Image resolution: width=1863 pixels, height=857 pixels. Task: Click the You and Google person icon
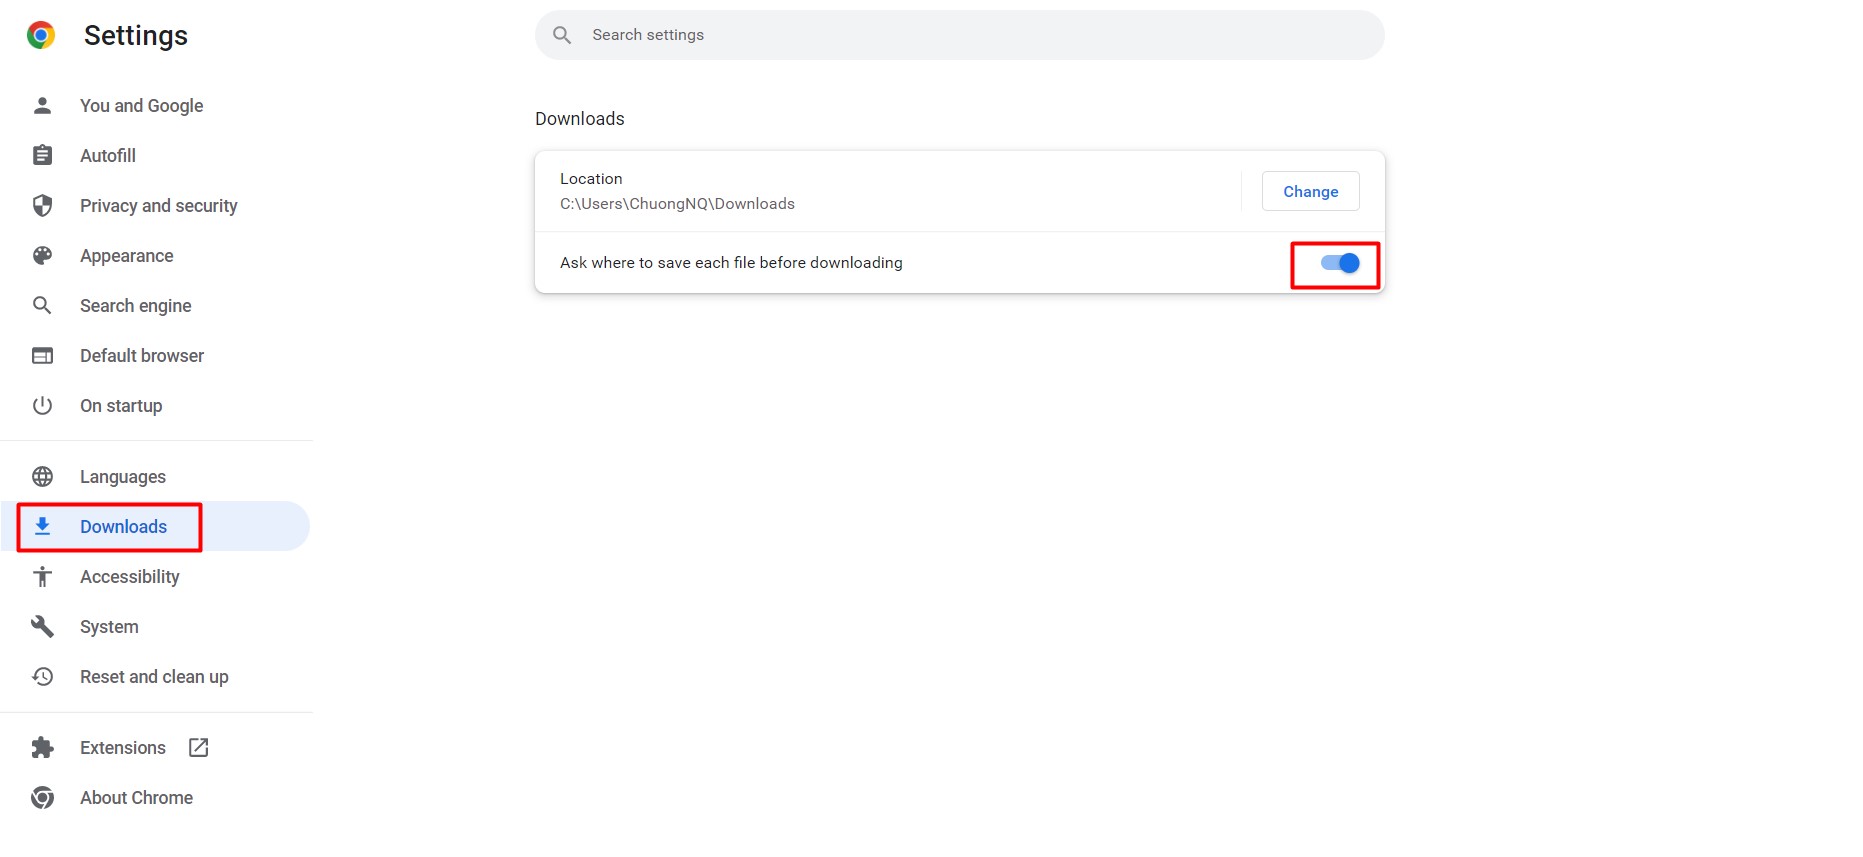[42, 105]
